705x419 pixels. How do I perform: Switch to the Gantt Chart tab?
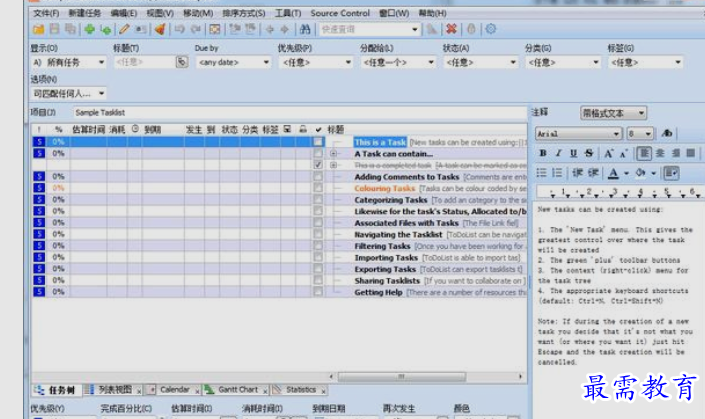(x=237, y=390)
